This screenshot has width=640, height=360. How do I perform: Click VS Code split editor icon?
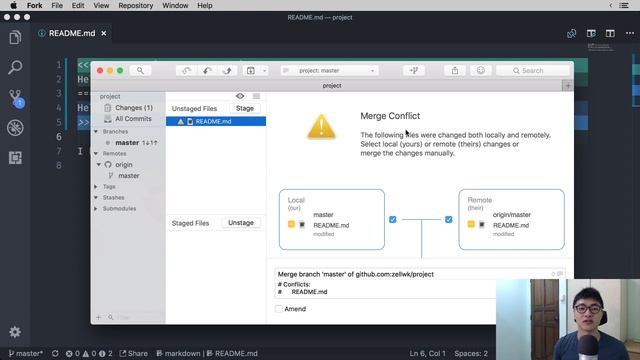click(x=610, y=33)
